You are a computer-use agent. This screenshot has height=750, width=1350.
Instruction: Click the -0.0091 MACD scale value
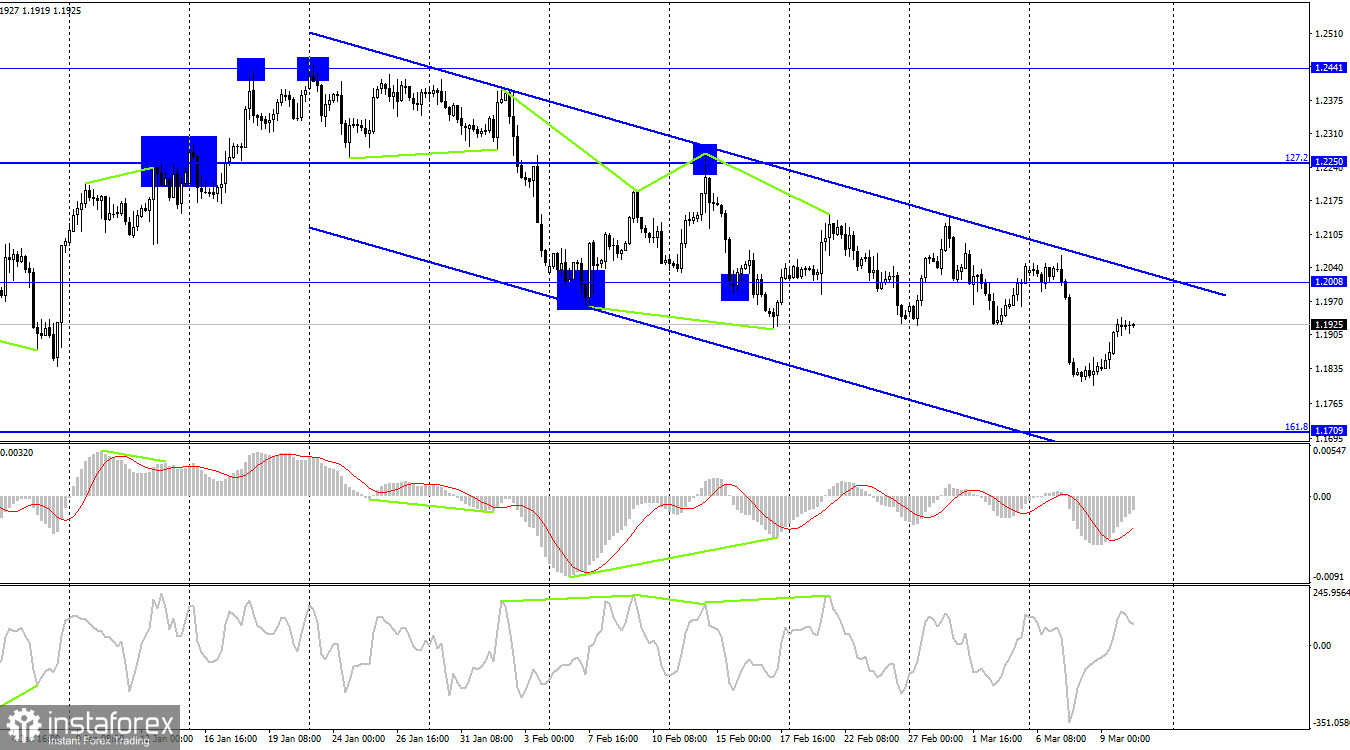(x=1329, y=576)
